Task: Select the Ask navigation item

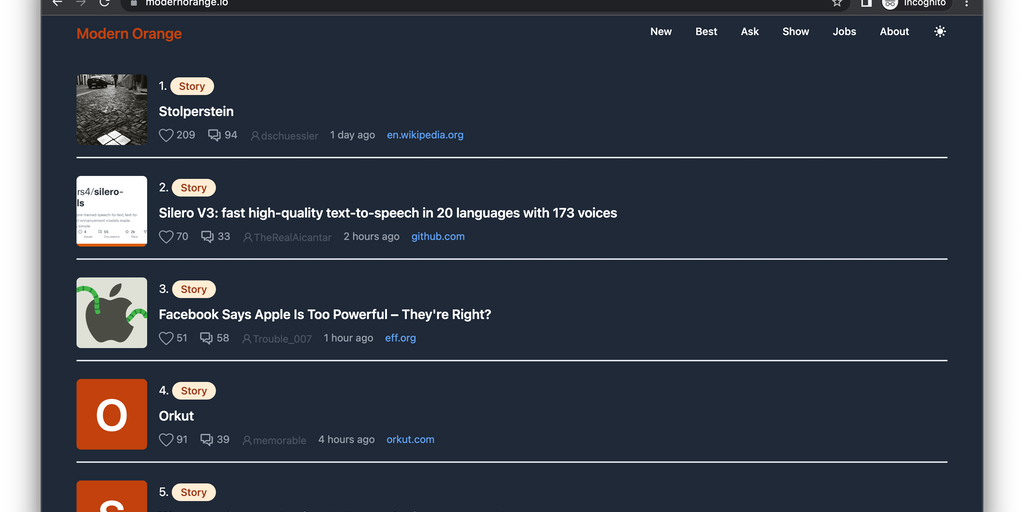Action: point(750,32)
